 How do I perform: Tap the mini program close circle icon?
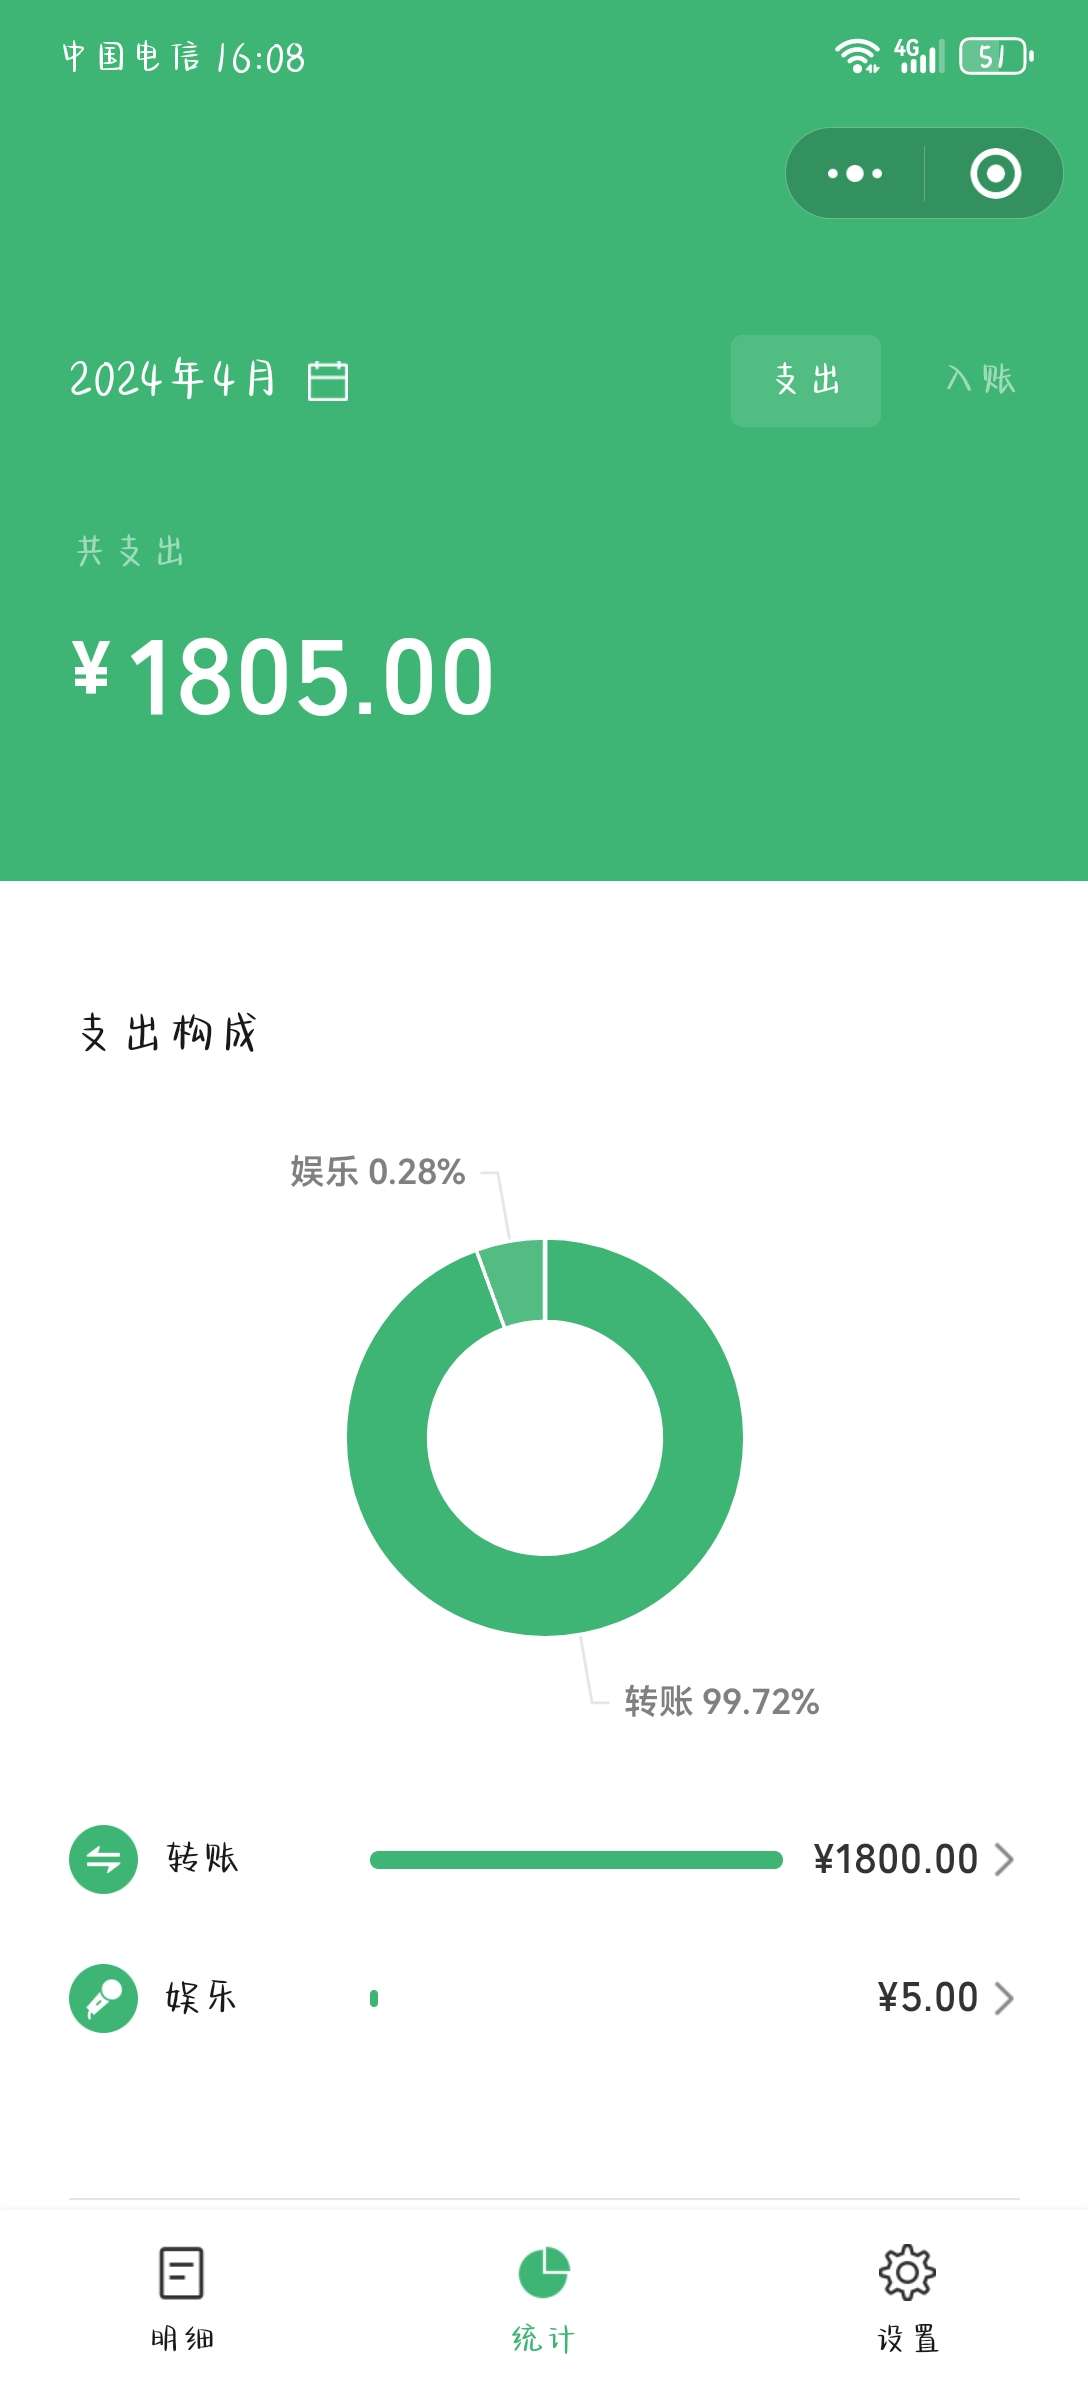point(995,173)
